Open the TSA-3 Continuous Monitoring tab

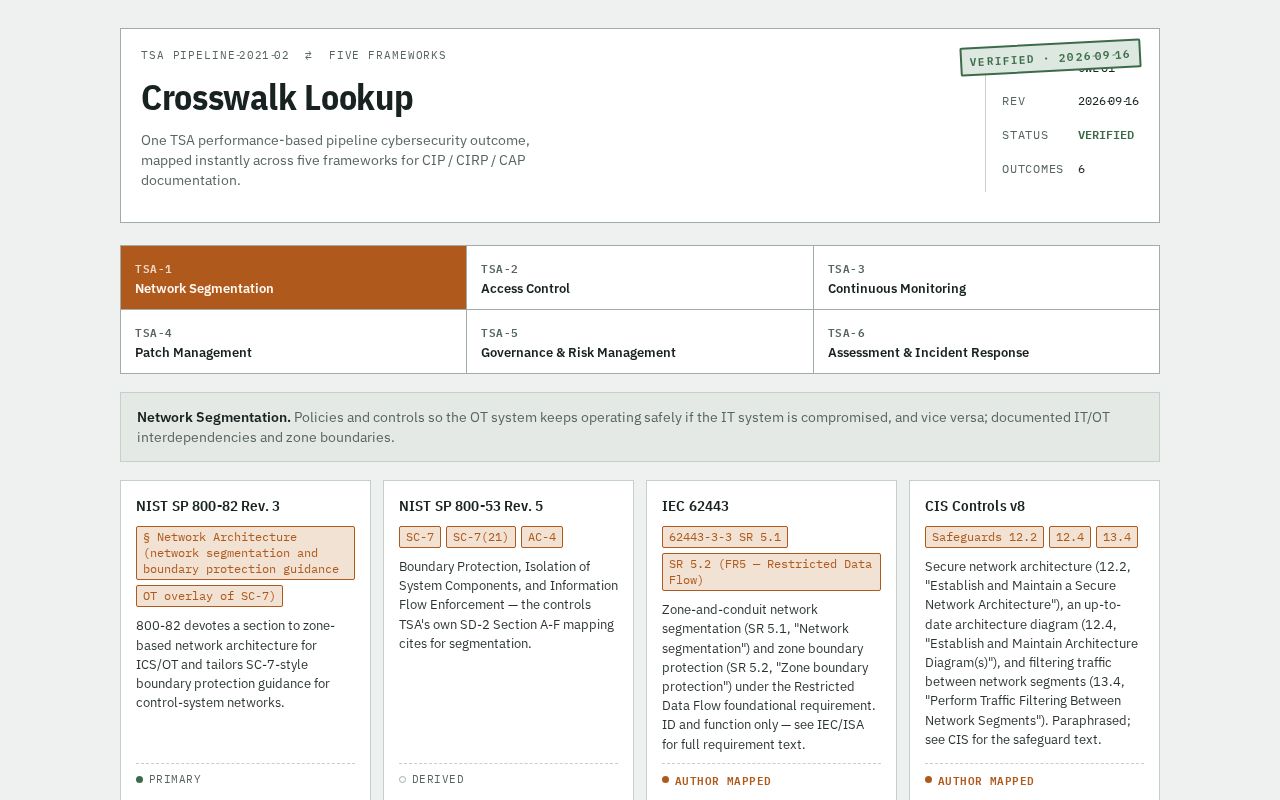point(986,278)
